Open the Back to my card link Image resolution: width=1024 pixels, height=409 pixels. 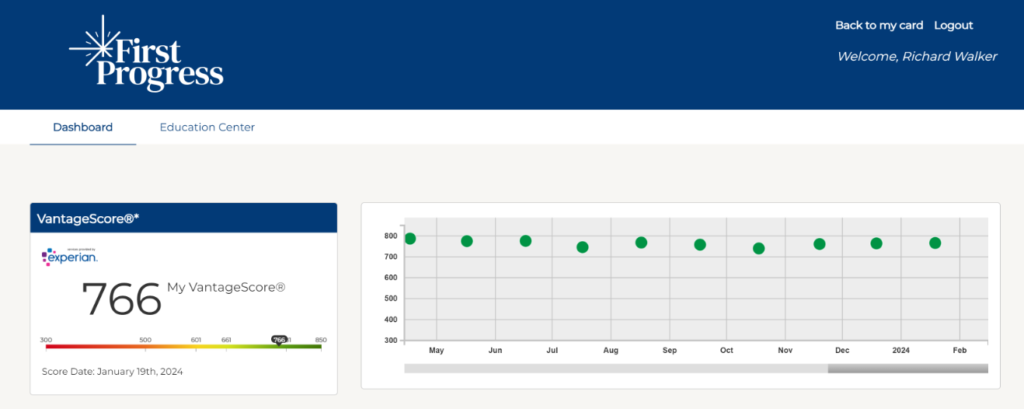[x=879, y=25]
